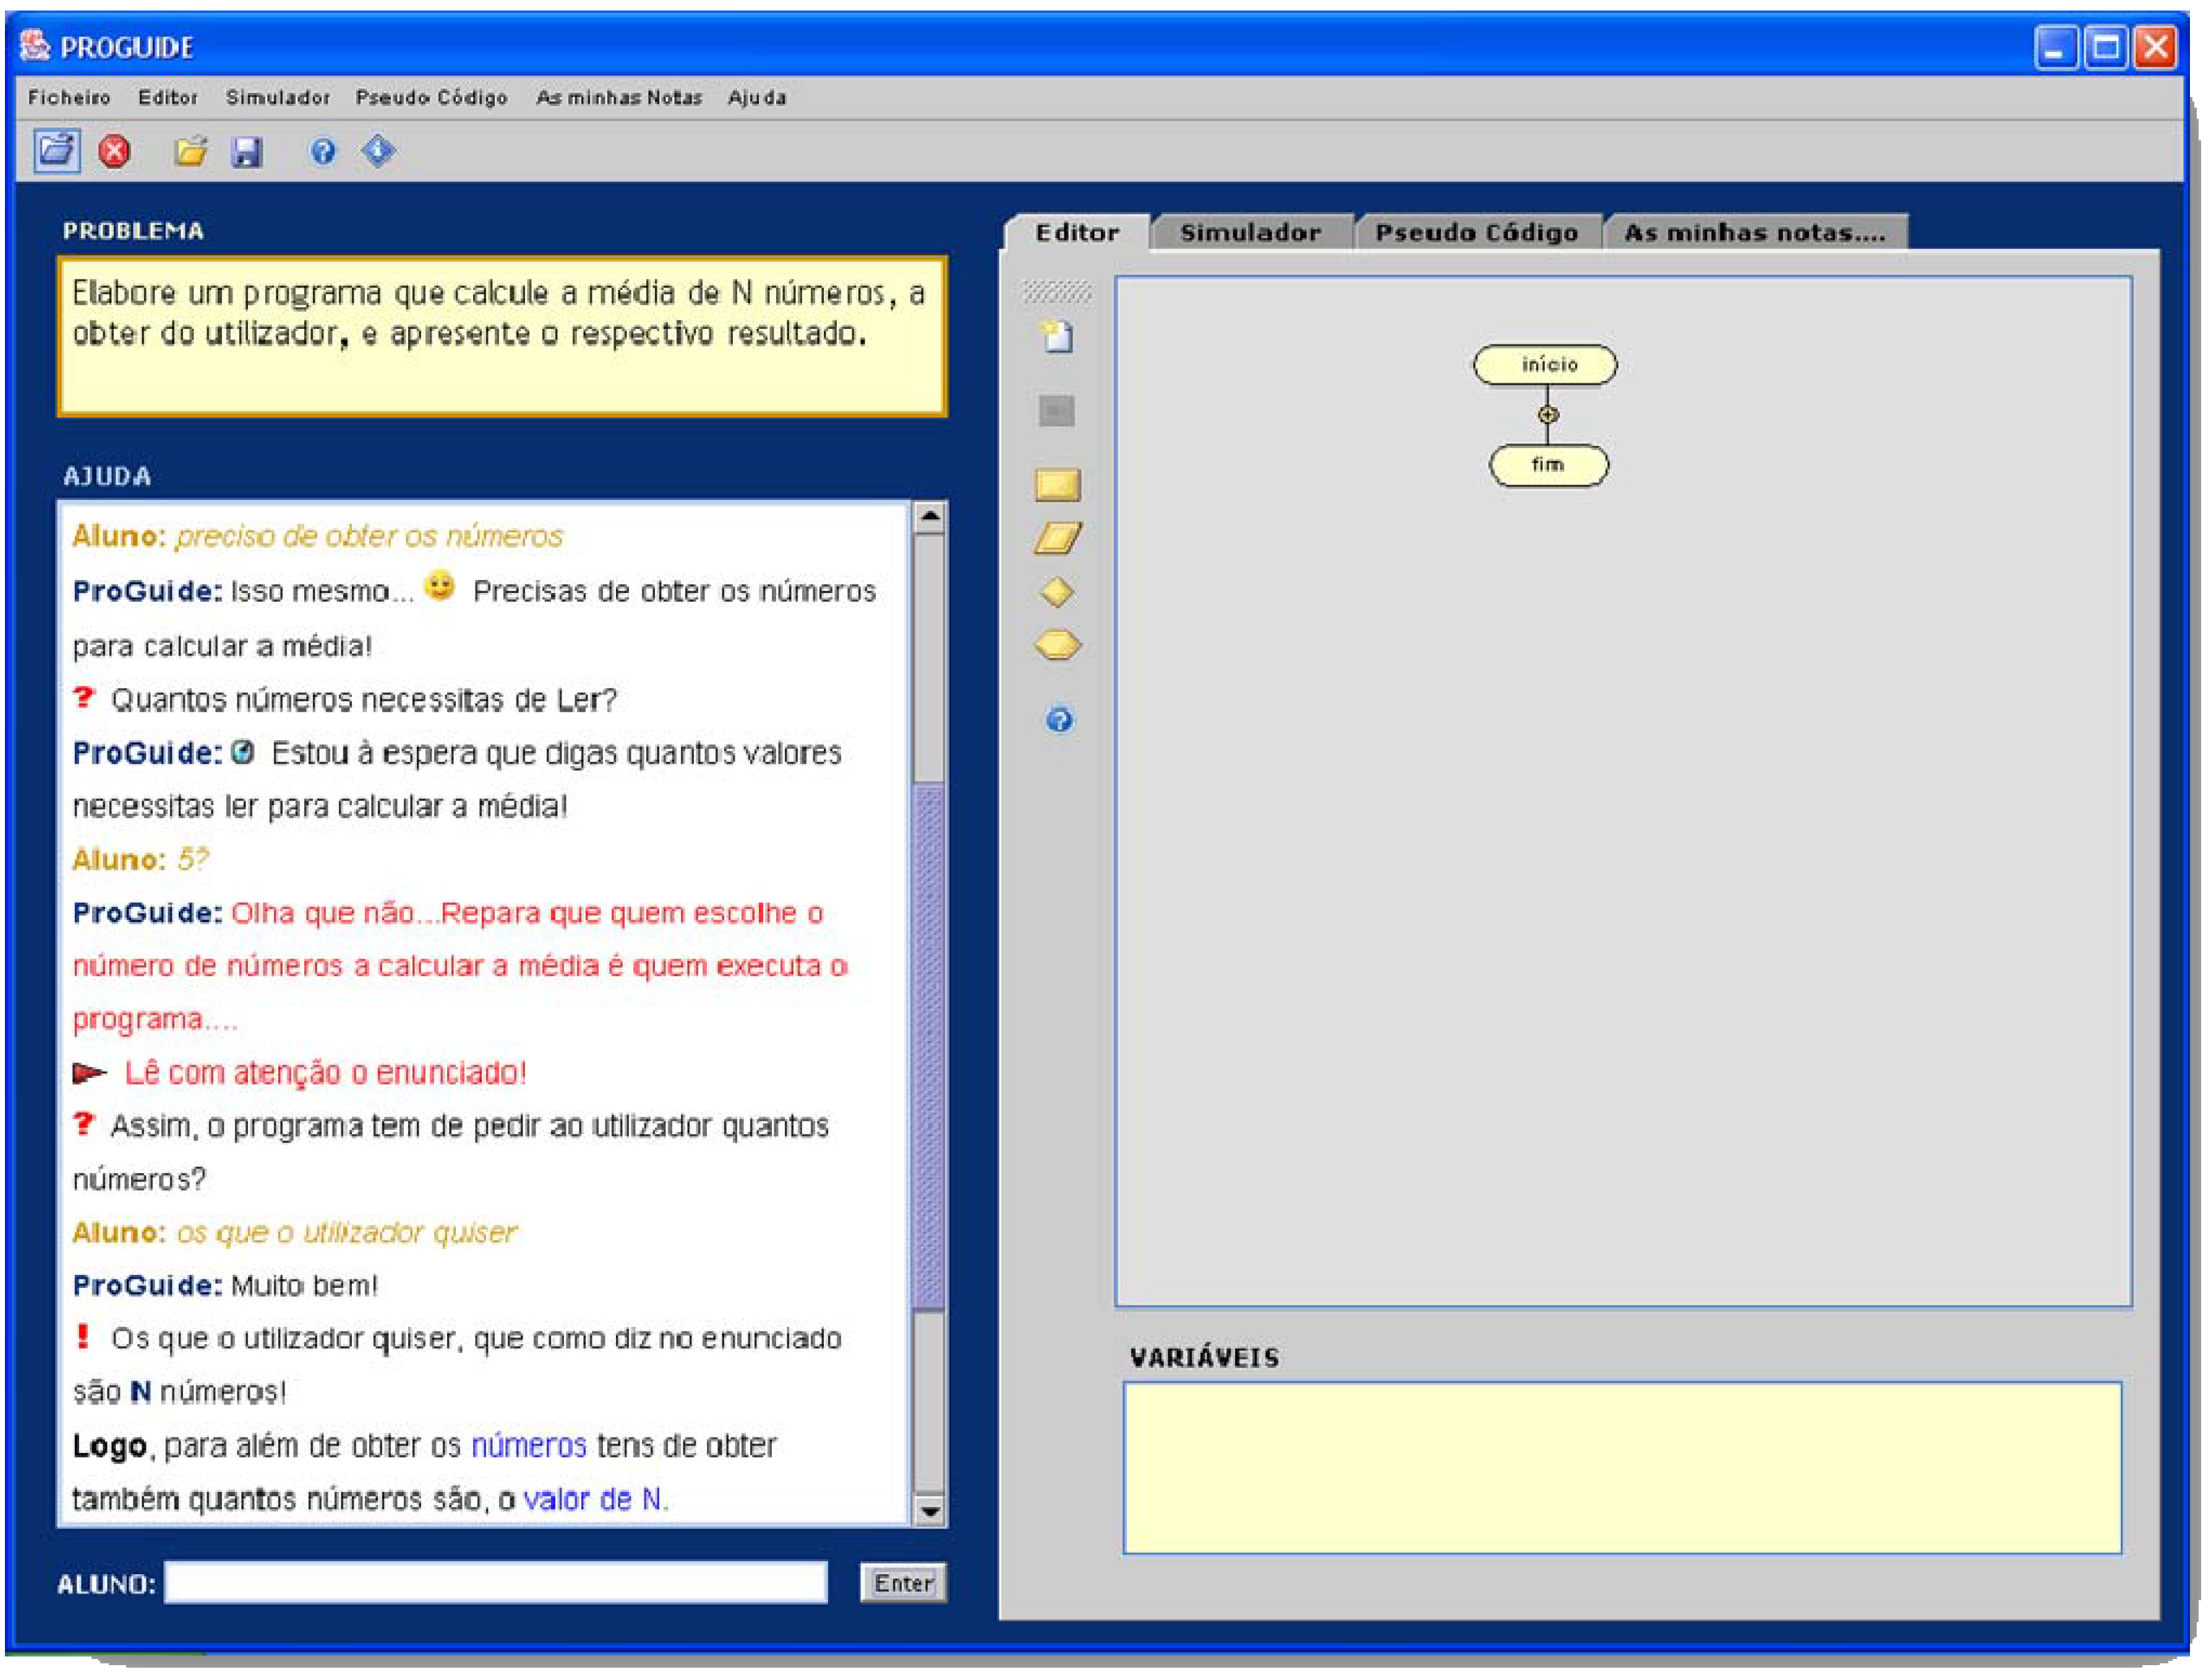Switch to the Simulador tab
Viewport: 2211px width, 1680px height.
click(1249, 233)
